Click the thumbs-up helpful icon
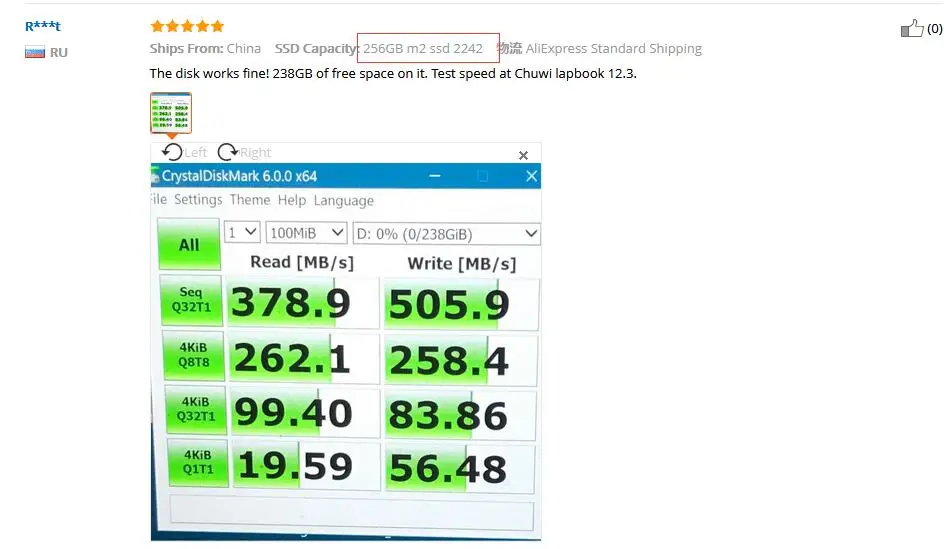This screenshot has width=952, height=549. 911,28
